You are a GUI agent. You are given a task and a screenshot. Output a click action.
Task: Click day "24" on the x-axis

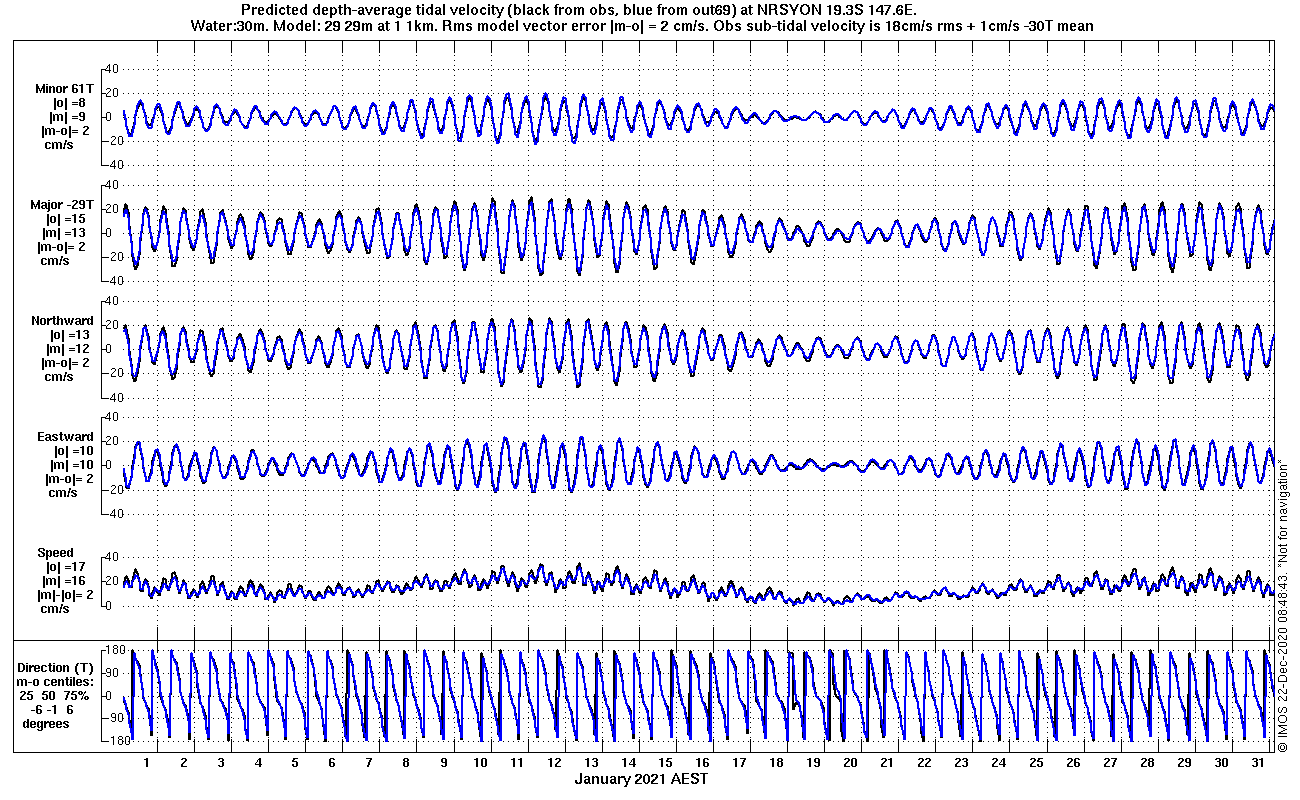[998, 763]
